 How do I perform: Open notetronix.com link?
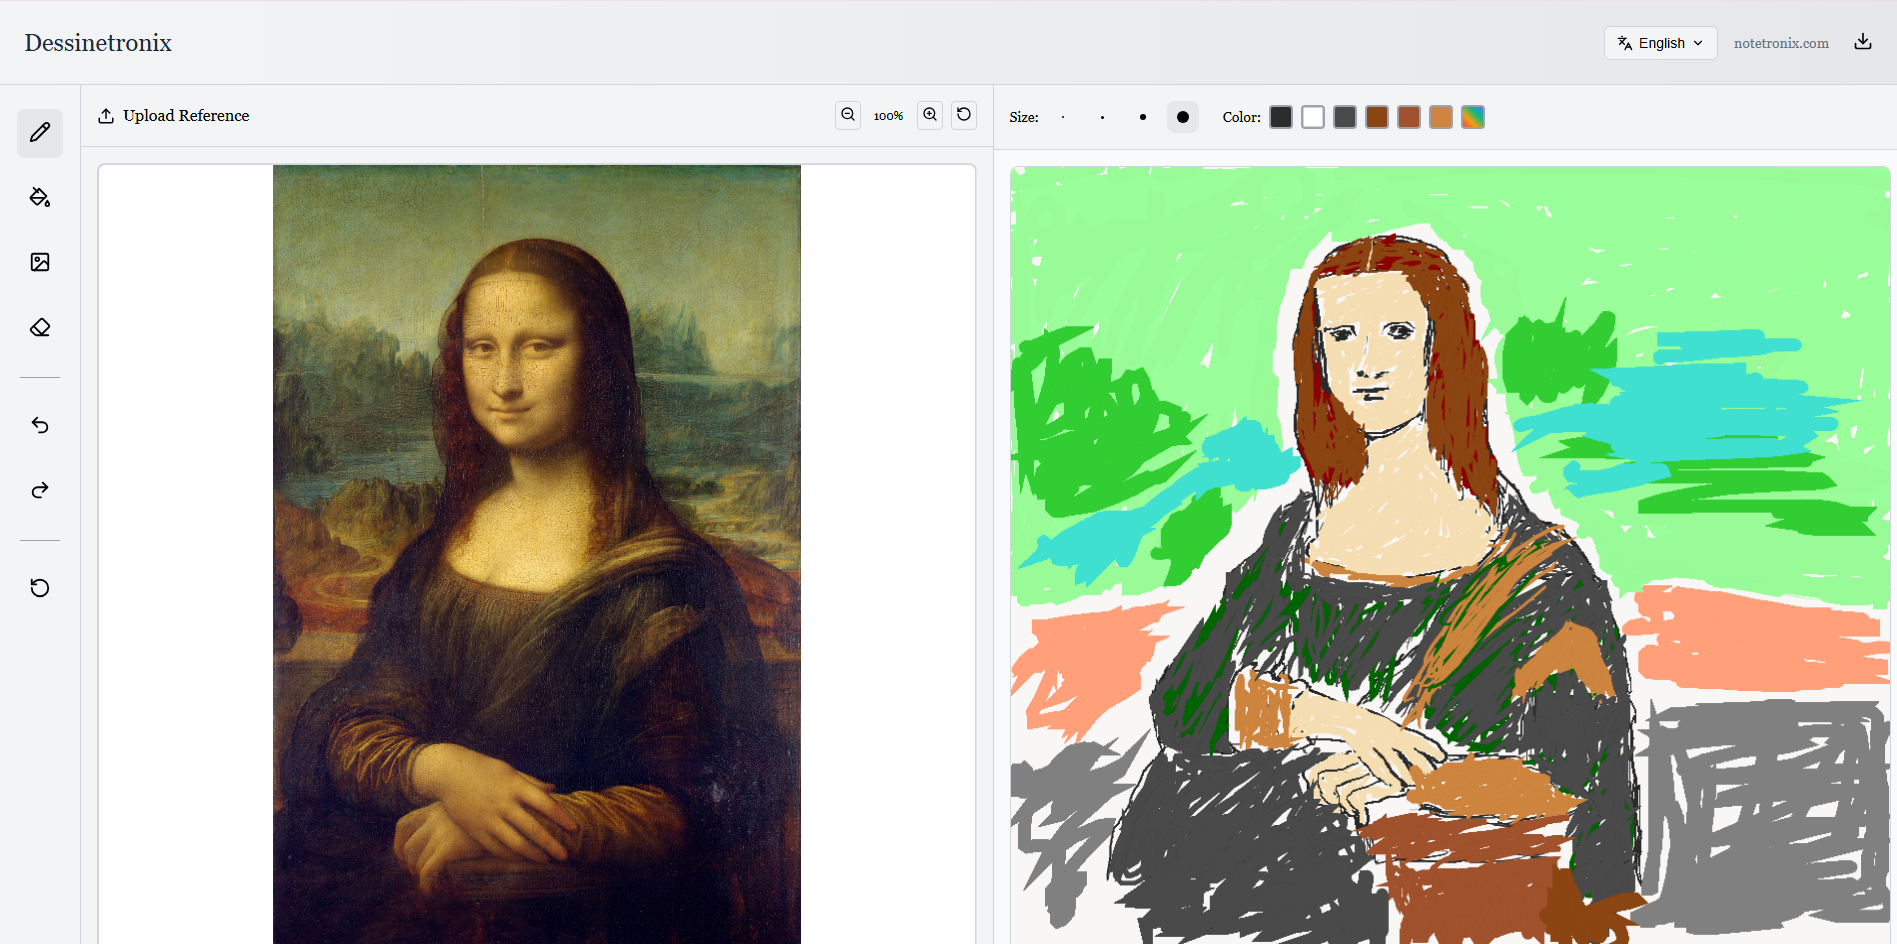1781,43
